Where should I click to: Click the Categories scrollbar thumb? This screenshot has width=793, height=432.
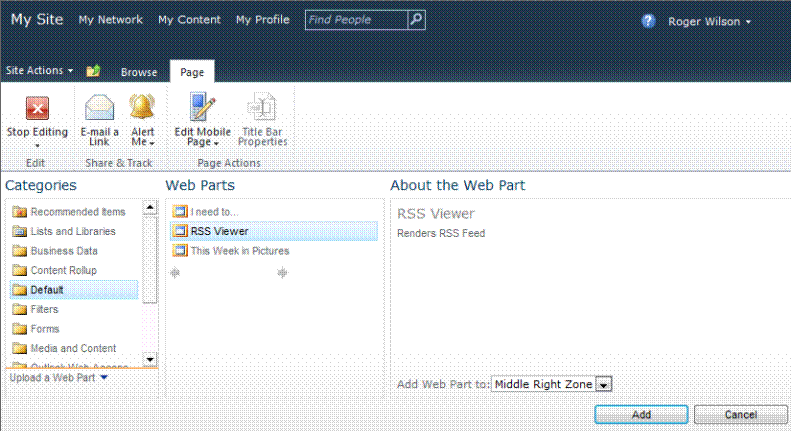point(150,260)
